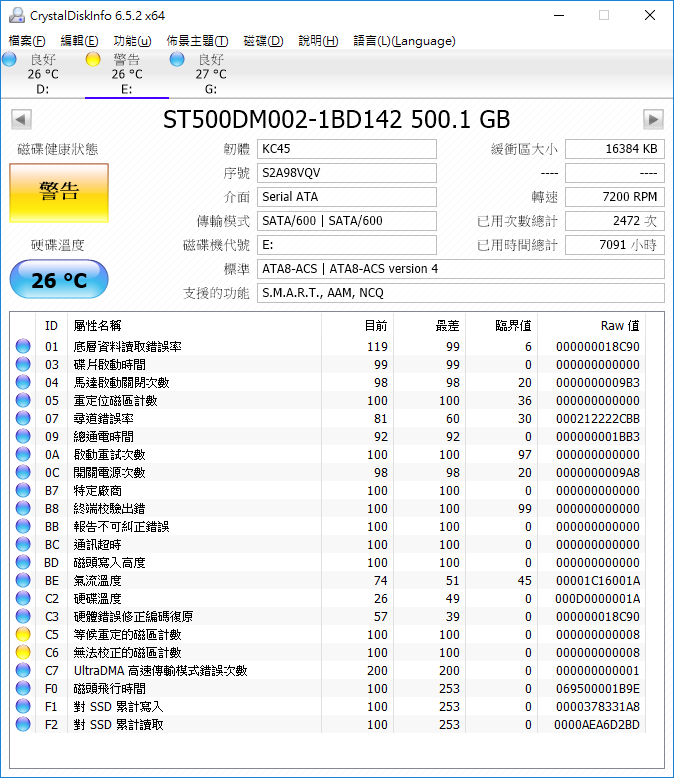This screenshot has height=778, width=674.
Task: Click status dot for attribute F1
Action: click(23, 706)
